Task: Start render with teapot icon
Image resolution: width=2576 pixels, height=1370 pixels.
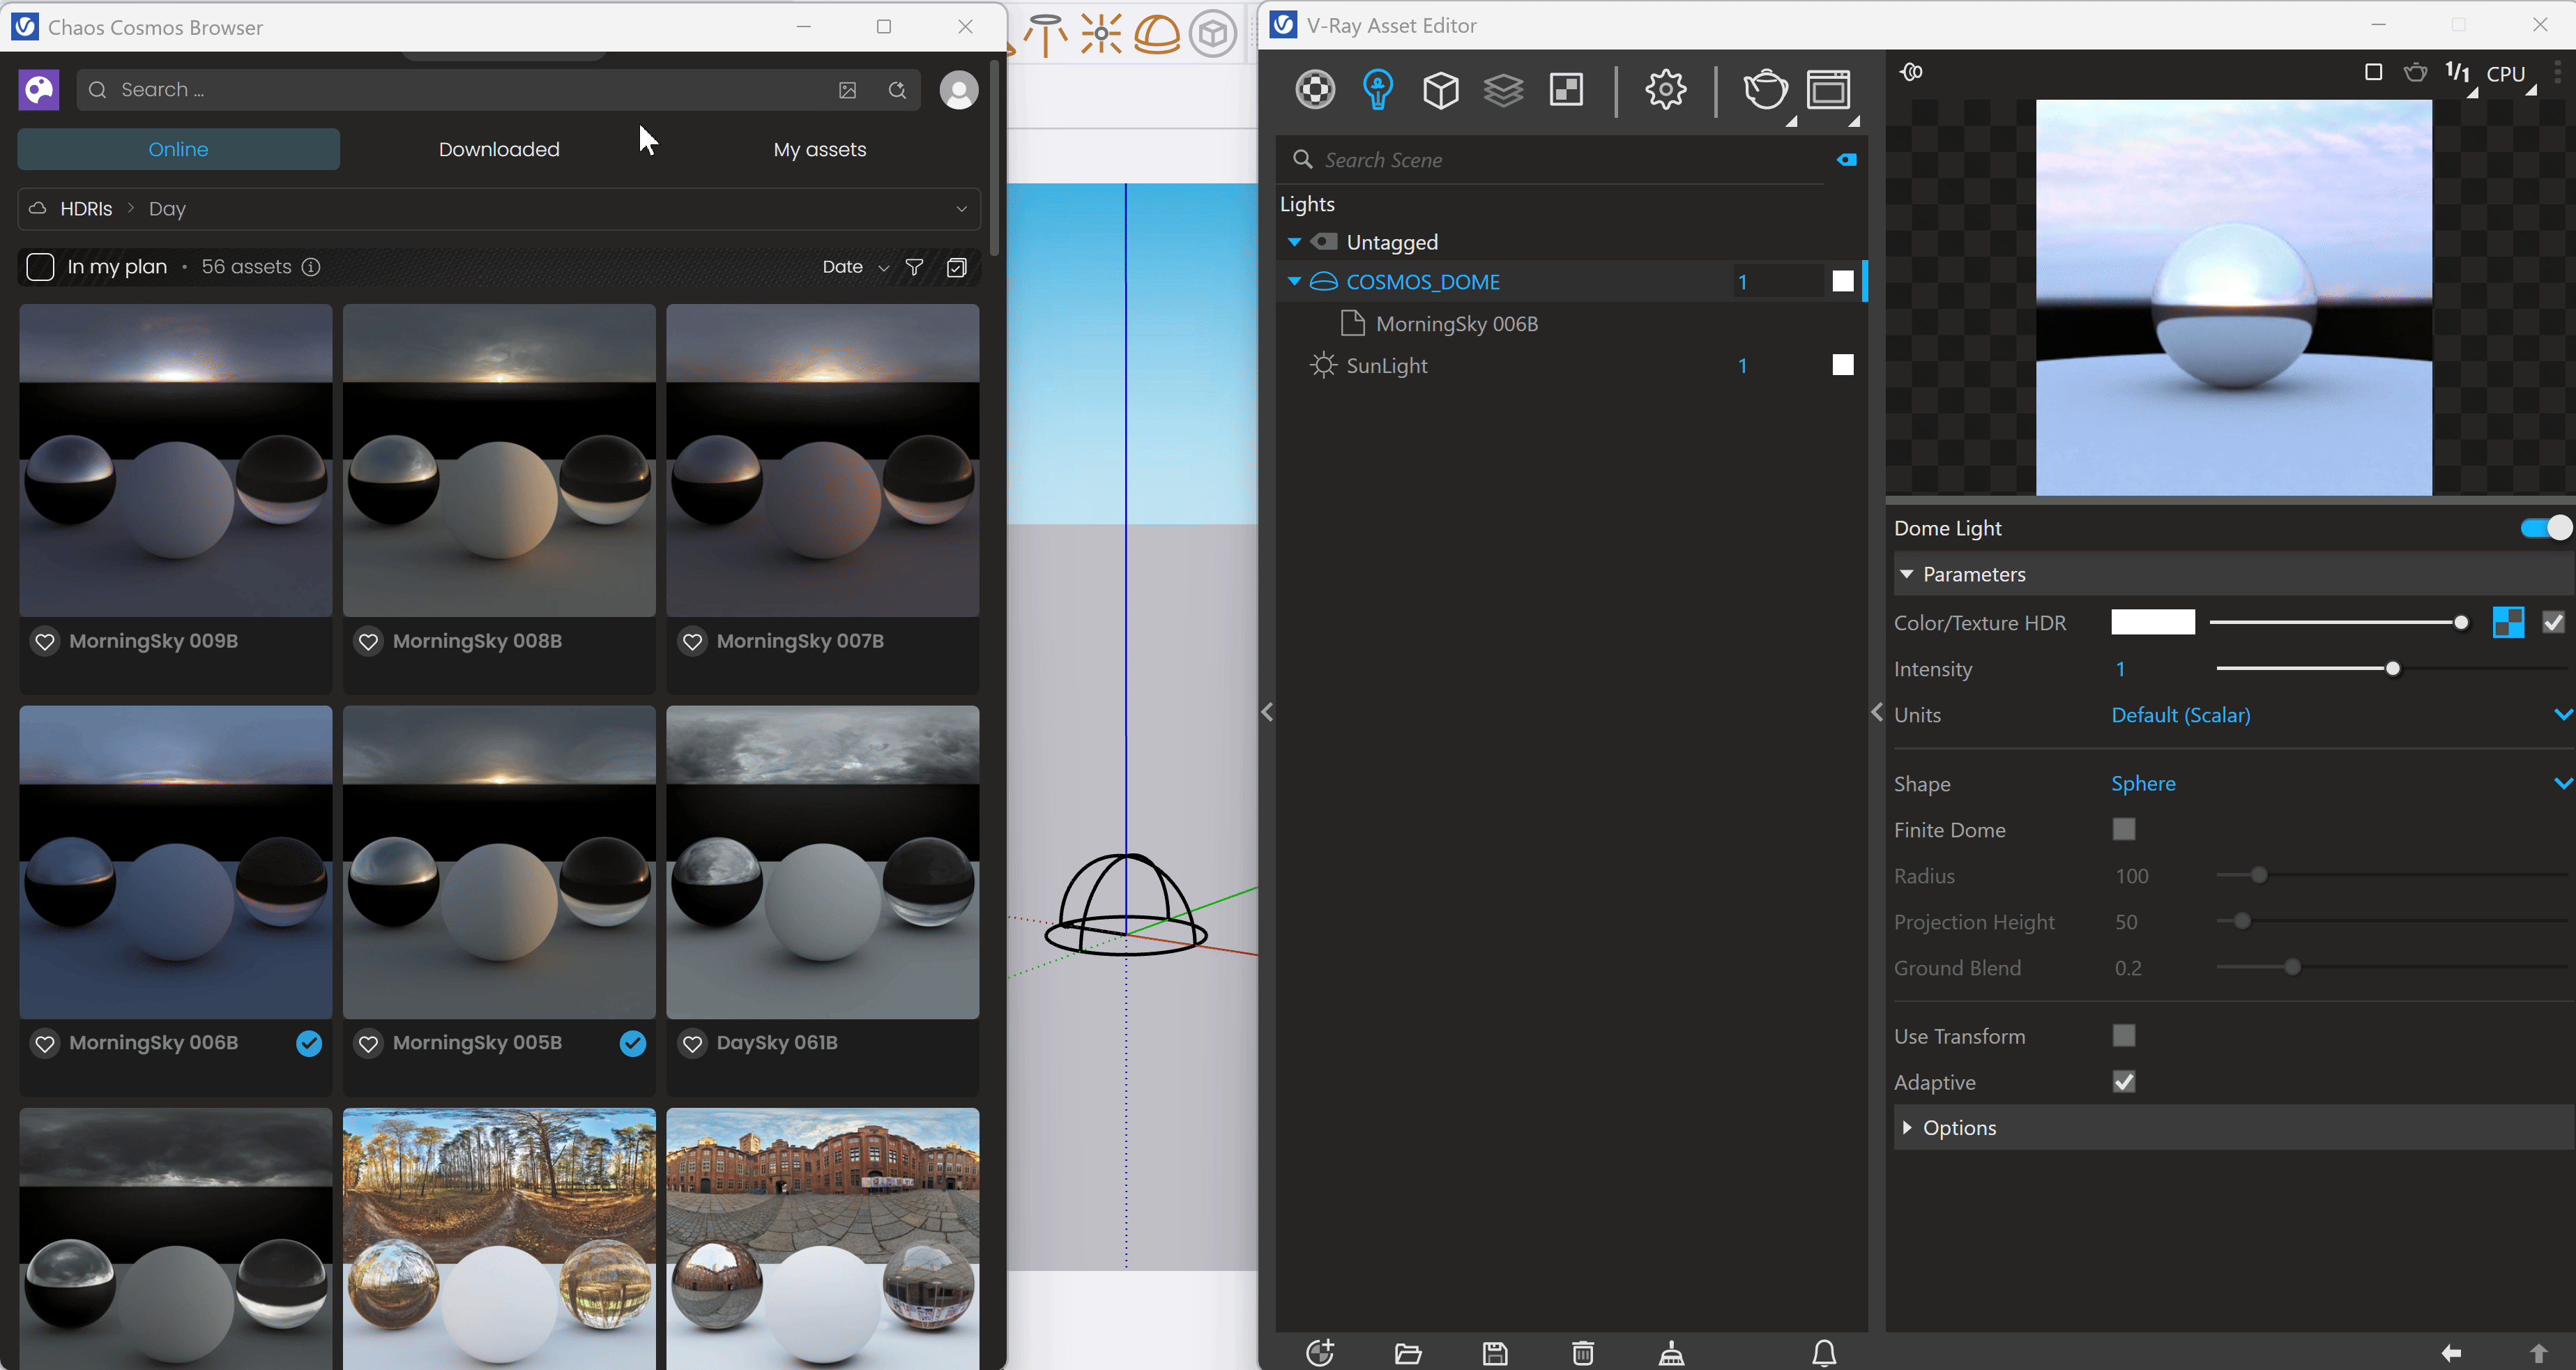Action: point(1765,90)
